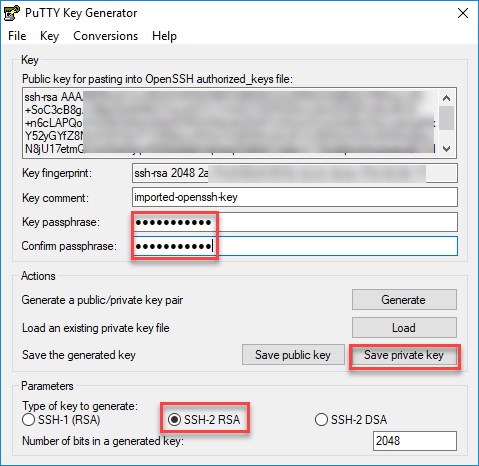Open the File menu
The height and width of the screenshot is (466, 479).
coord(17,36)
